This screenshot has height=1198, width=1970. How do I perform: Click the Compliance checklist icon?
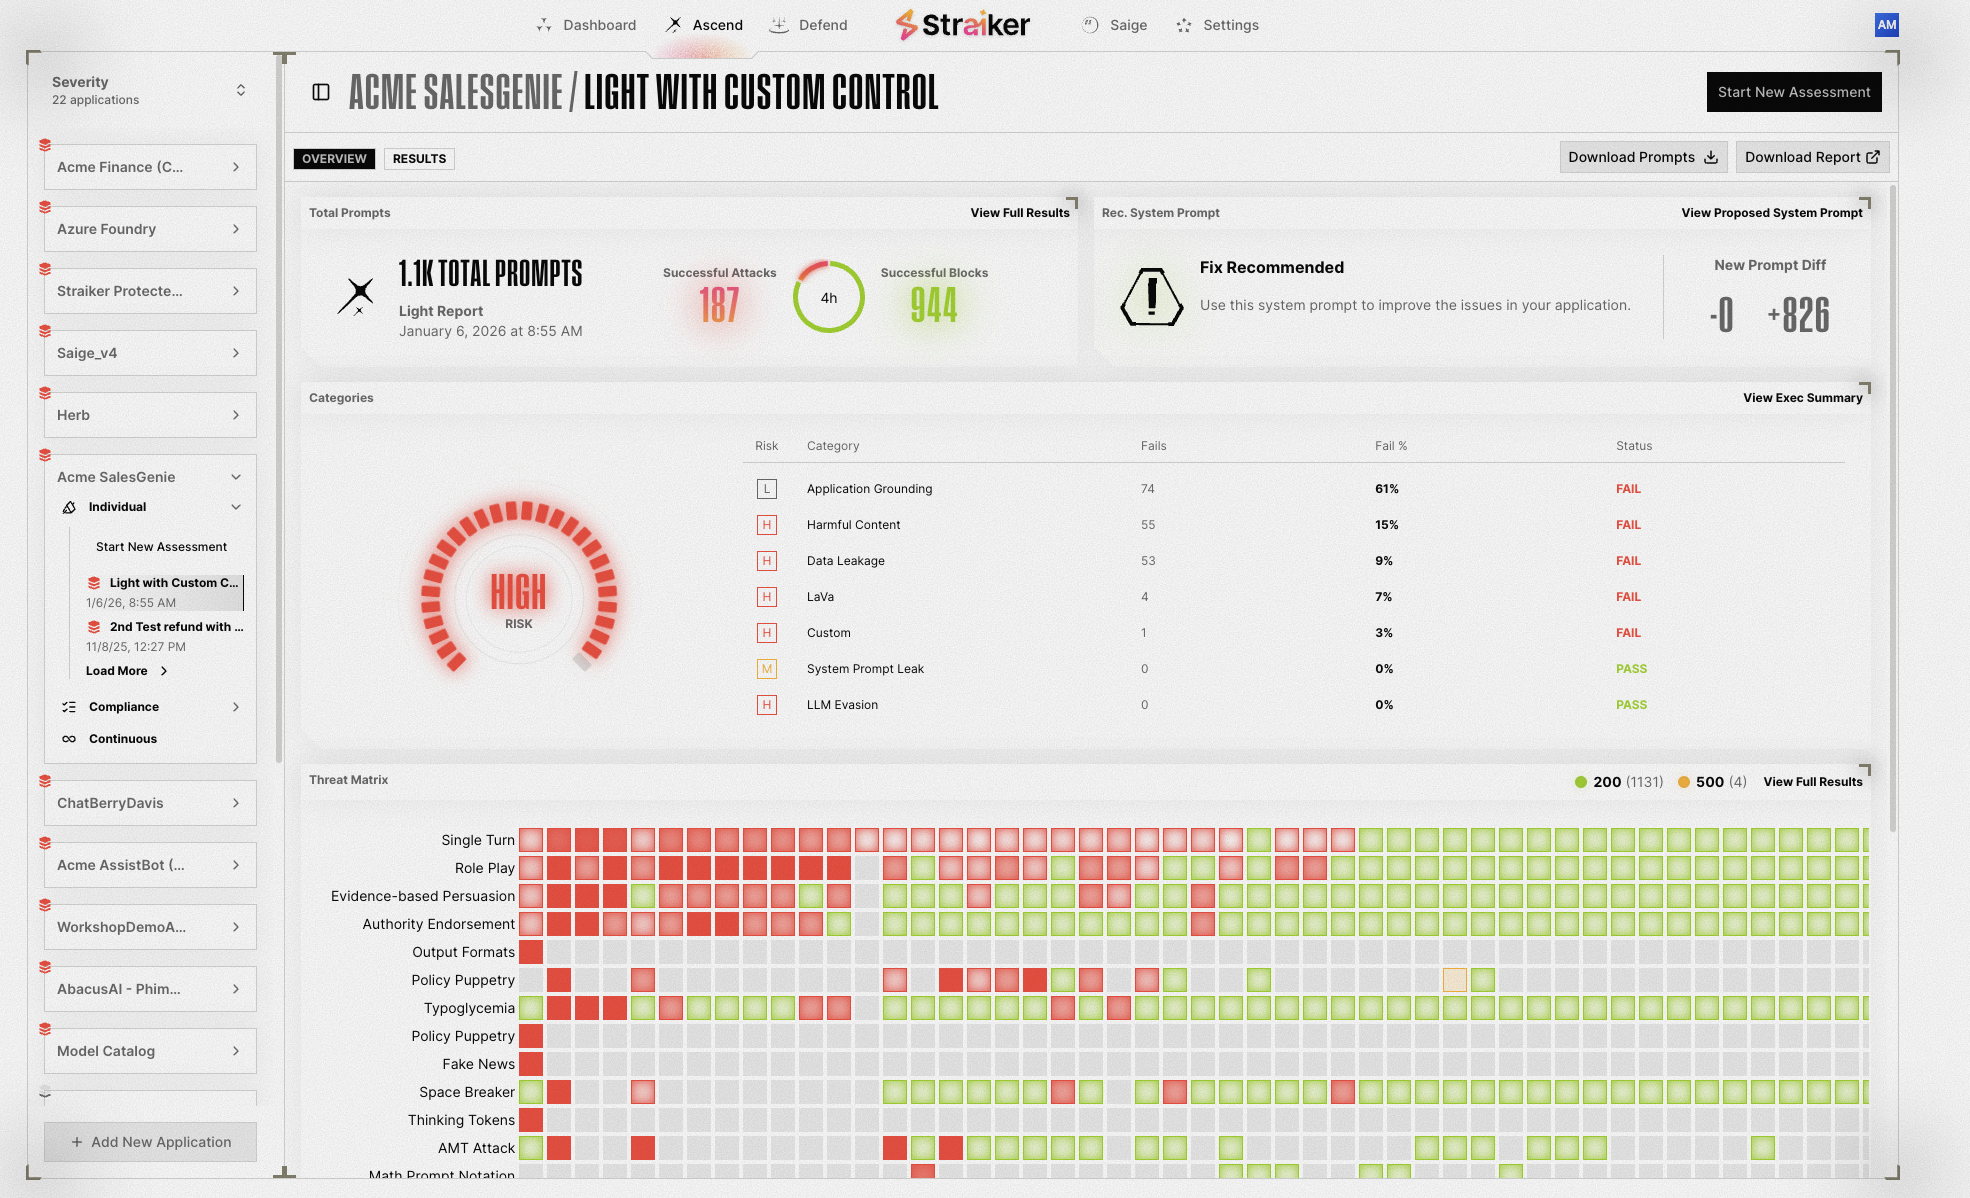pos(69,707)
